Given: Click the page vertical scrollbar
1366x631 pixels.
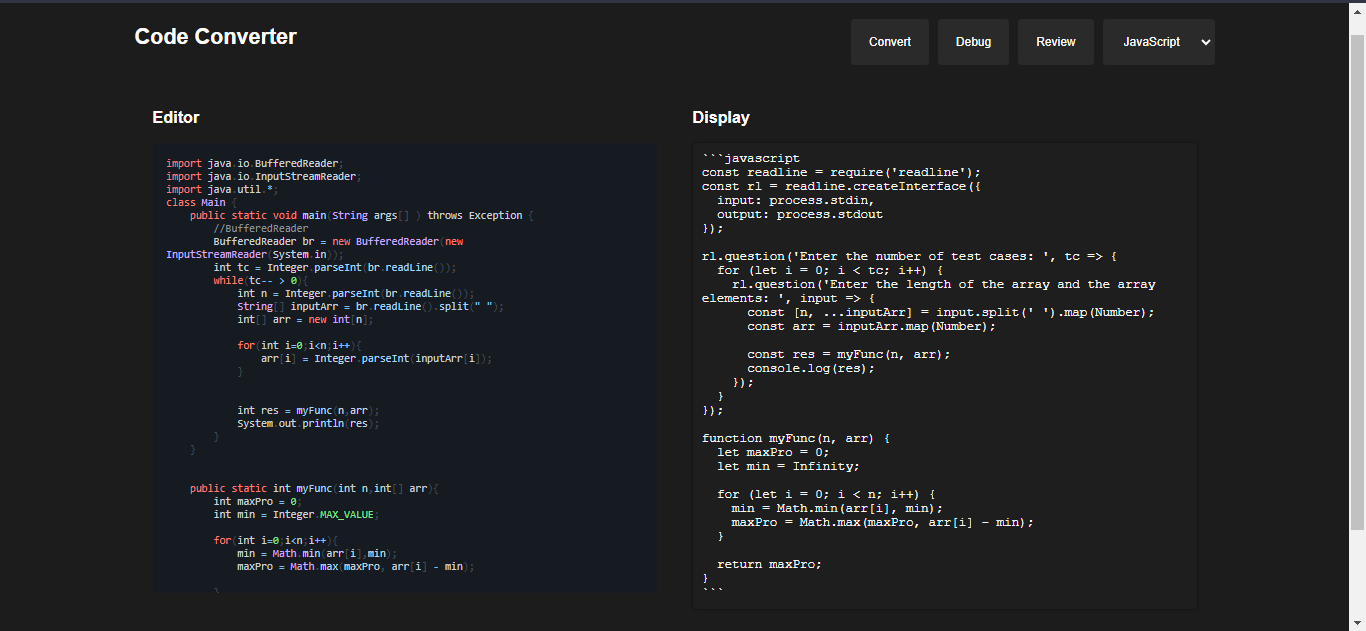Looking at the screenshot, I should [x=1357, y=280].
